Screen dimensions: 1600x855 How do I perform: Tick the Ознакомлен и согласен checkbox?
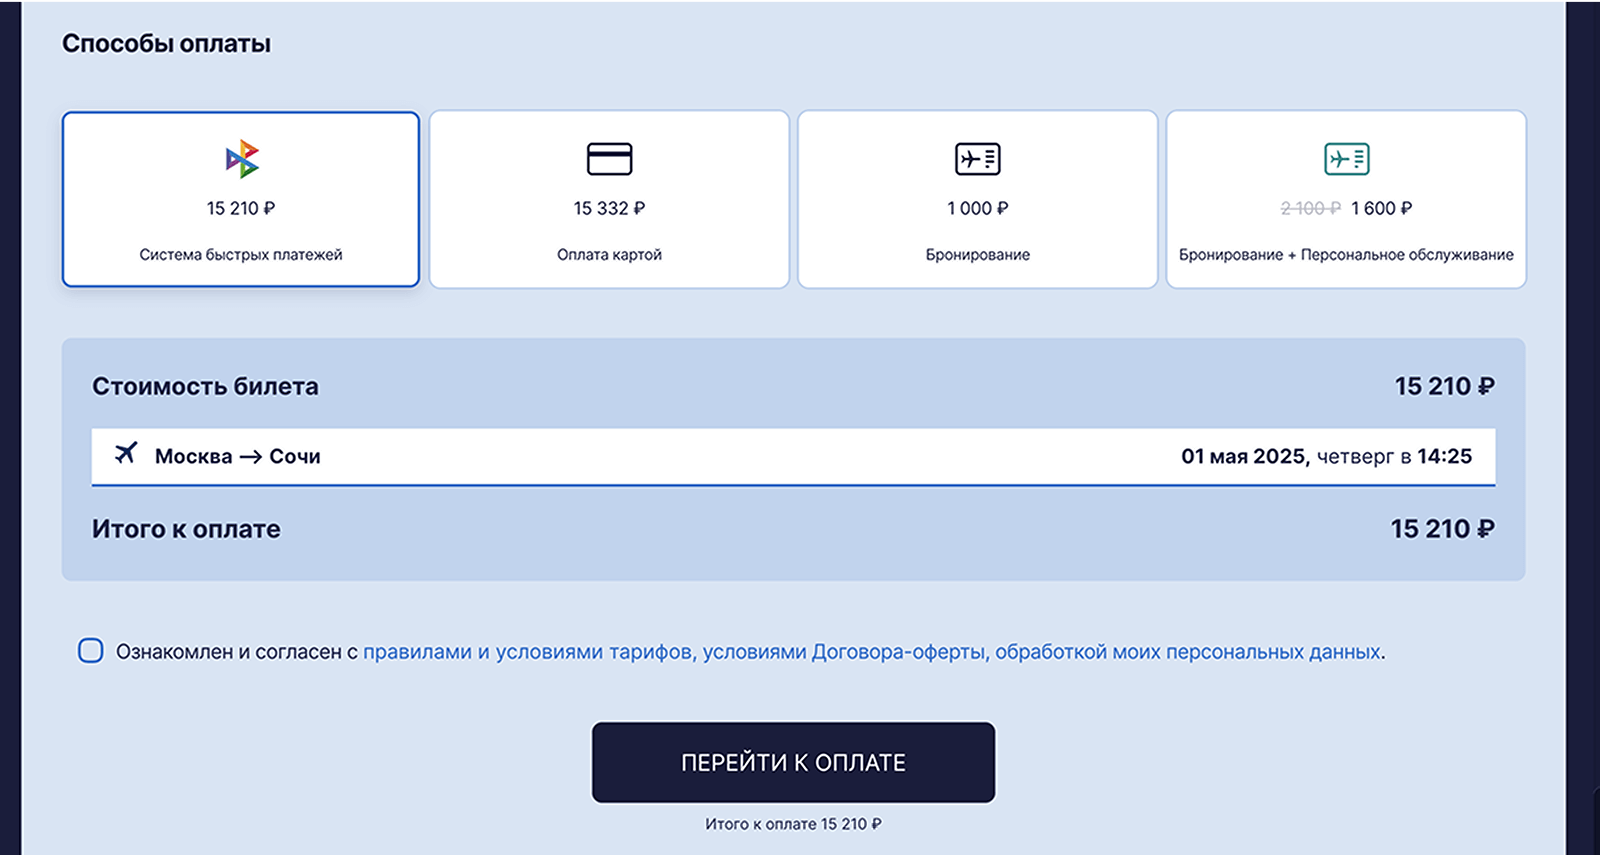coord(91,651)
